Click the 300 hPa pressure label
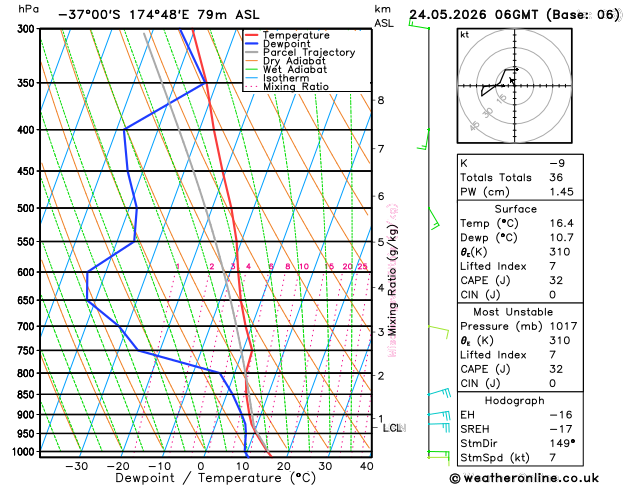Viewport: 629px width, 486px height. point(28,29)
